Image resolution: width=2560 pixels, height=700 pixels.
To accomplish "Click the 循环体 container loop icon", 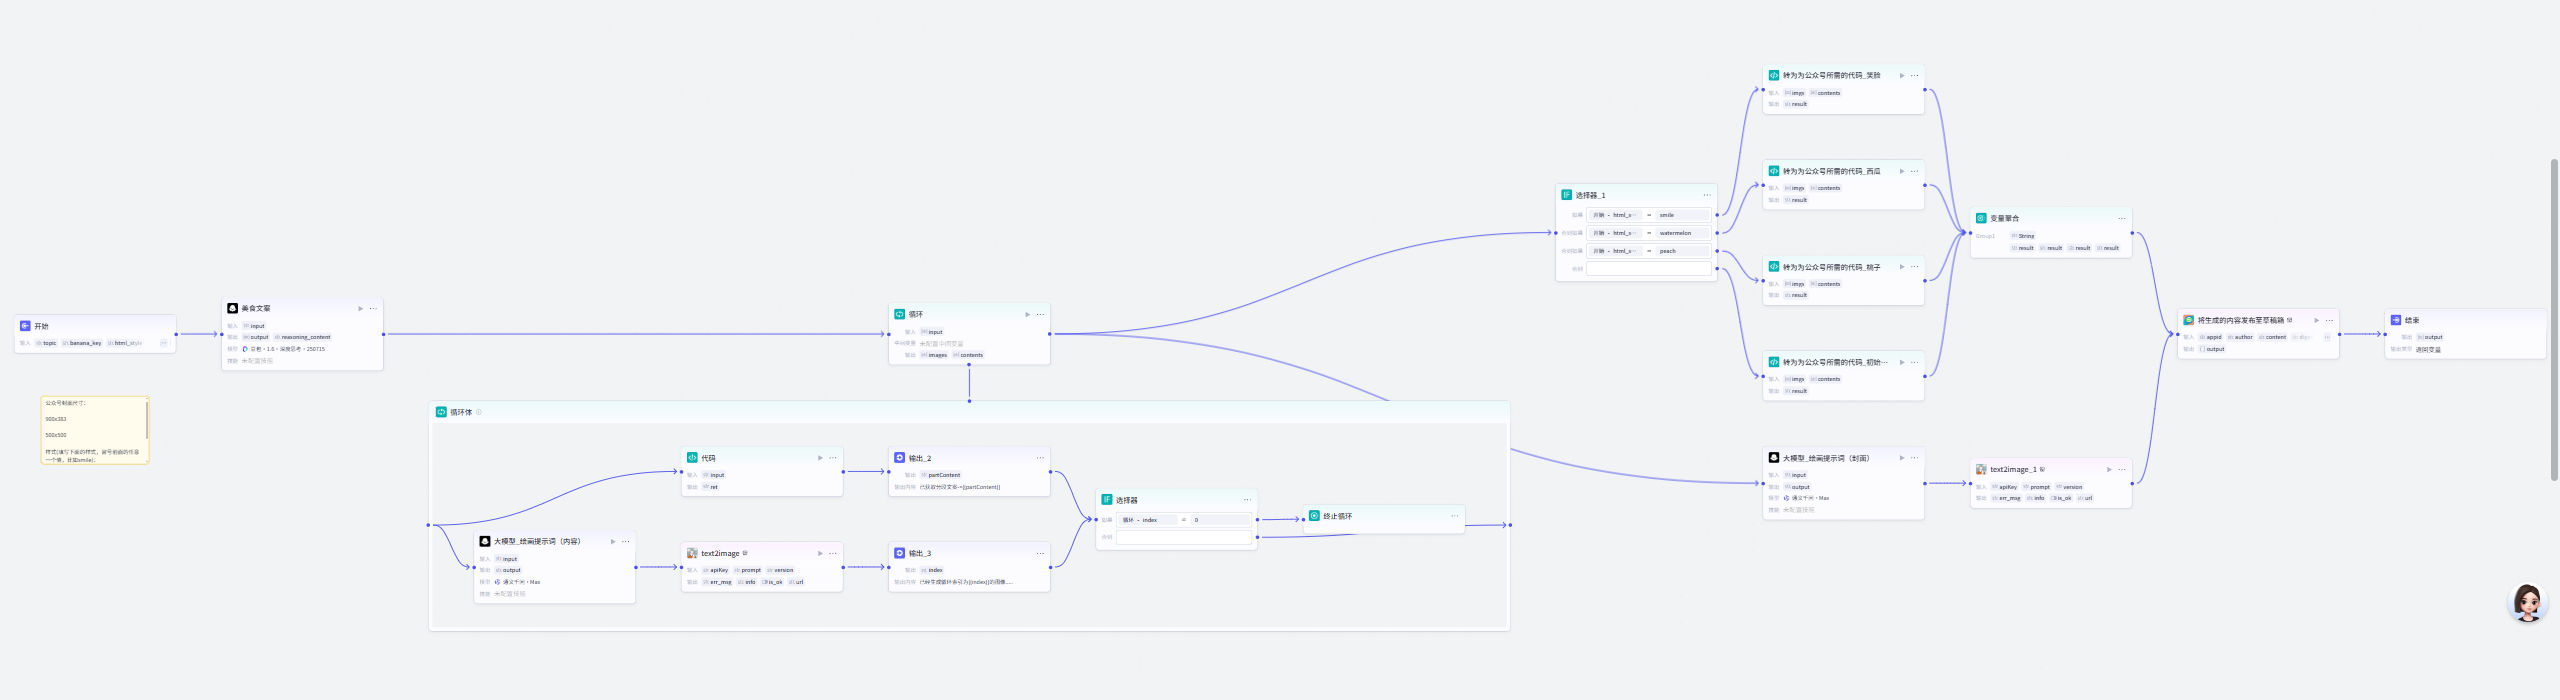I will [x=441, y=412].
